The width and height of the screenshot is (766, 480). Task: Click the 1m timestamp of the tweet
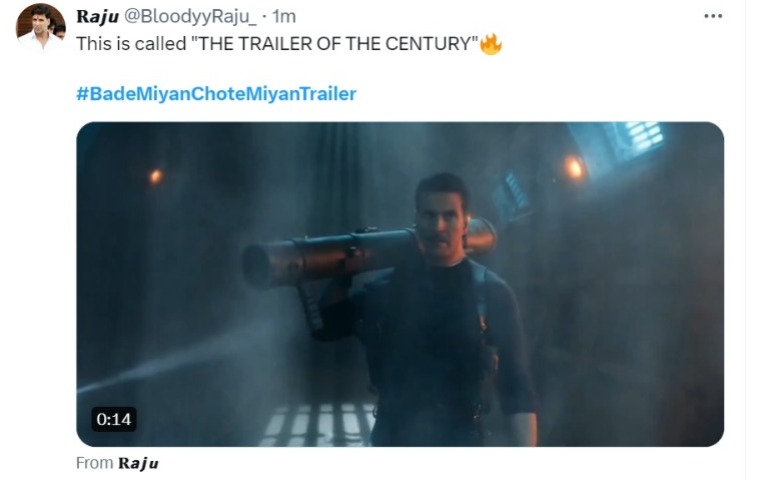pyautogui.click(x=284, y=17)
